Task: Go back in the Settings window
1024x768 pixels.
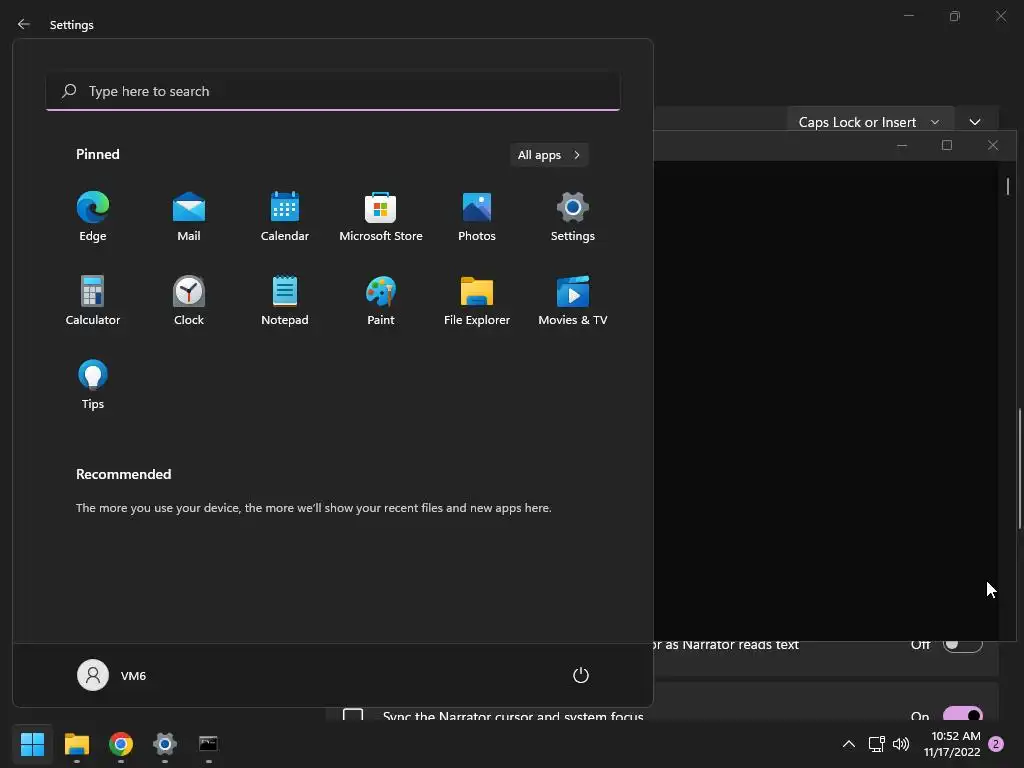Action: pos(24,24)
